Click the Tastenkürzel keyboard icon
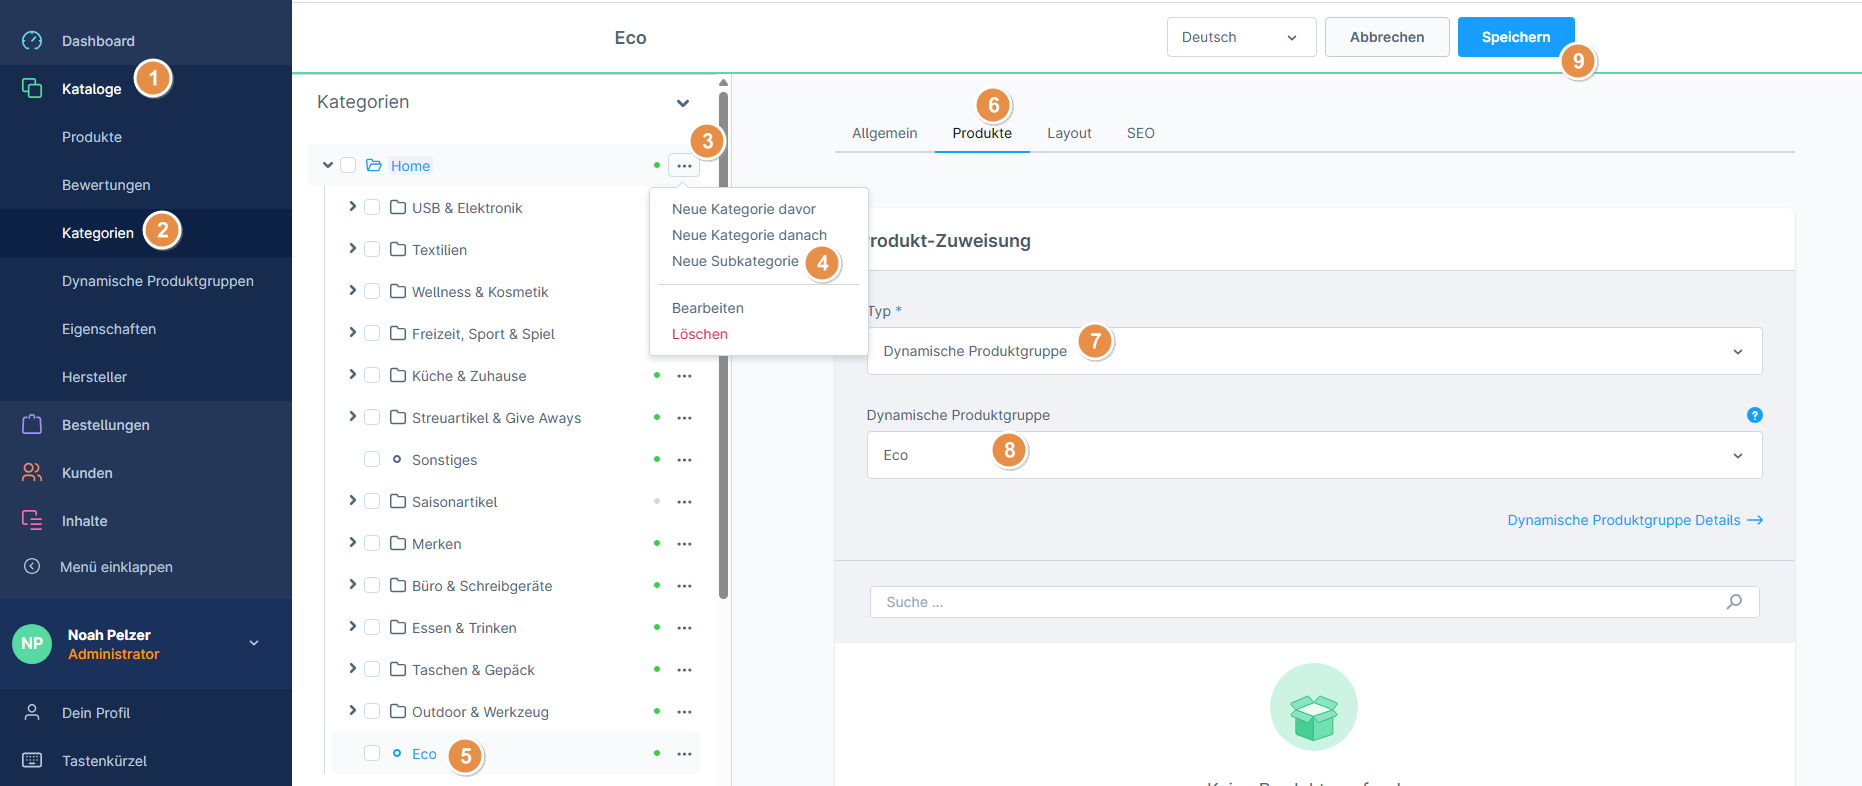Viewport: 1862px width, 786px height. point(32,760)
